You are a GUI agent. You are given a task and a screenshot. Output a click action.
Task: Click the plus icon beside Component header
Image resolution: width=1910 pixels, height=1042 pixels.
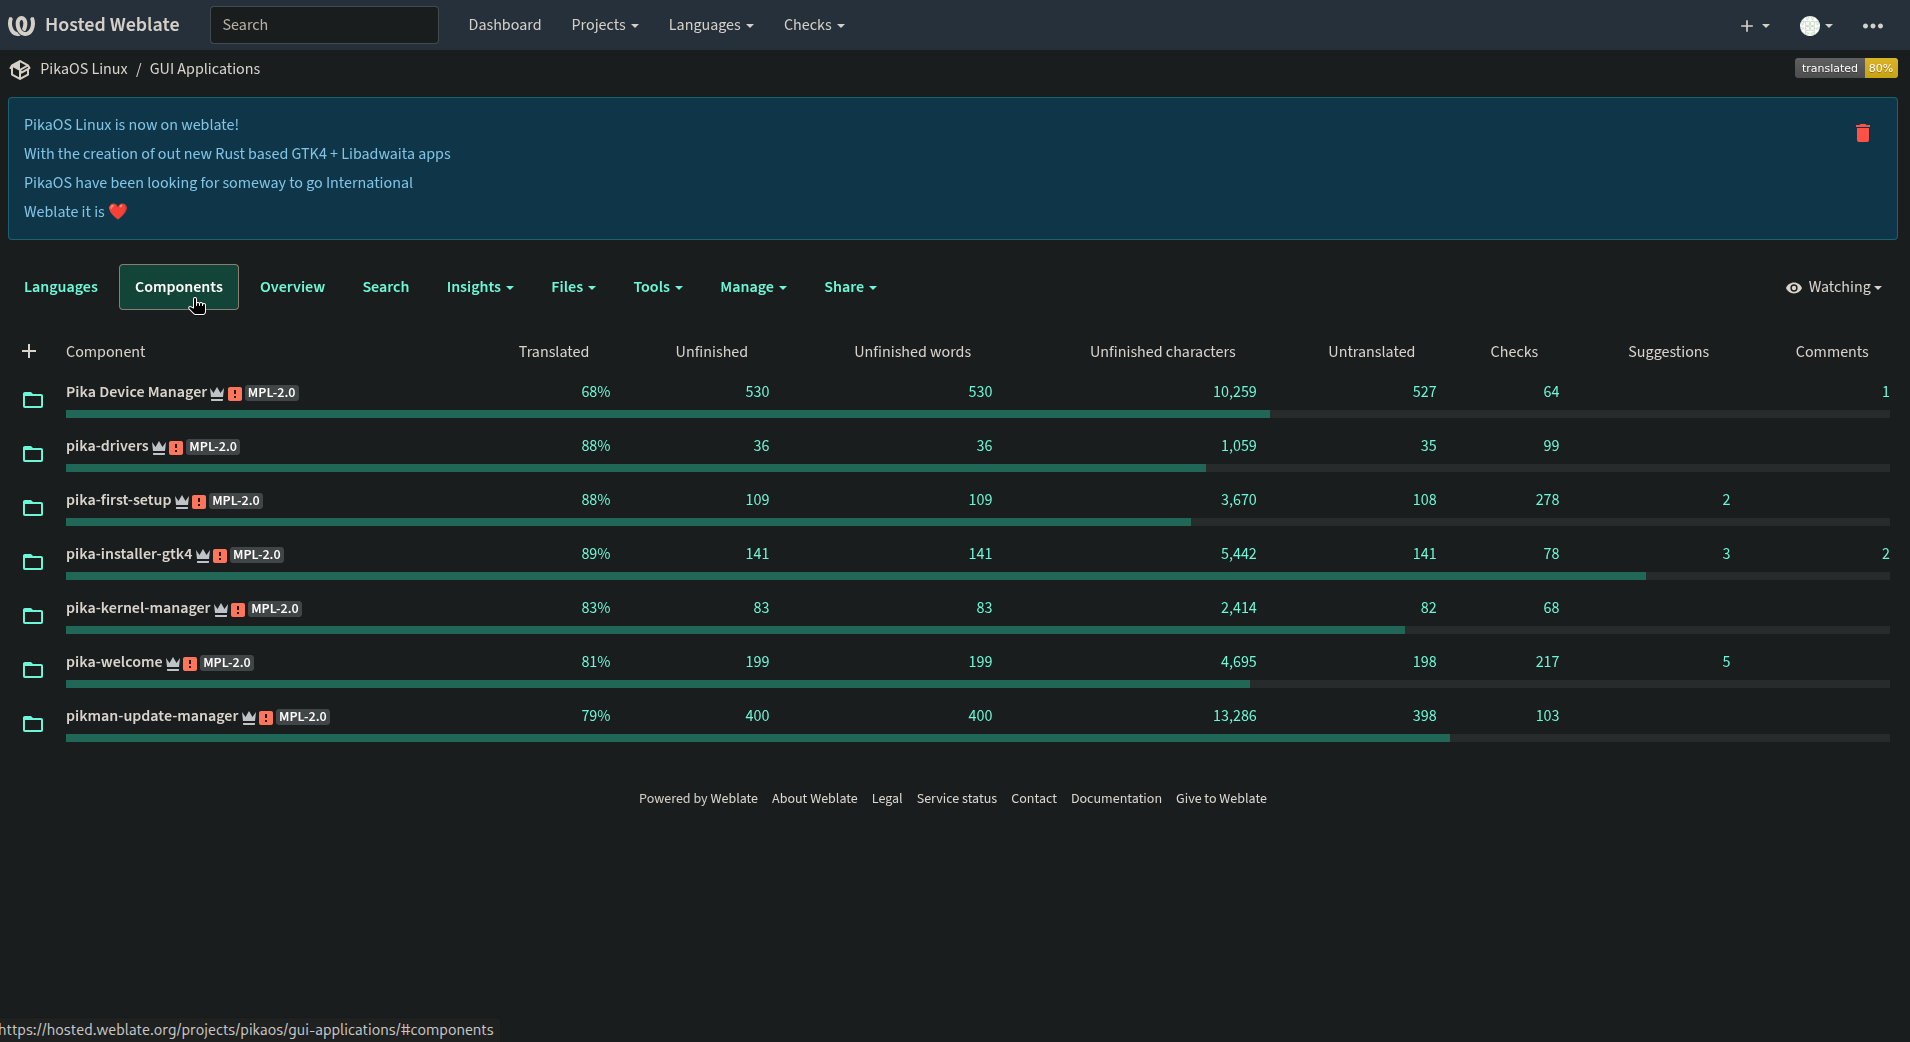[29, 351]
